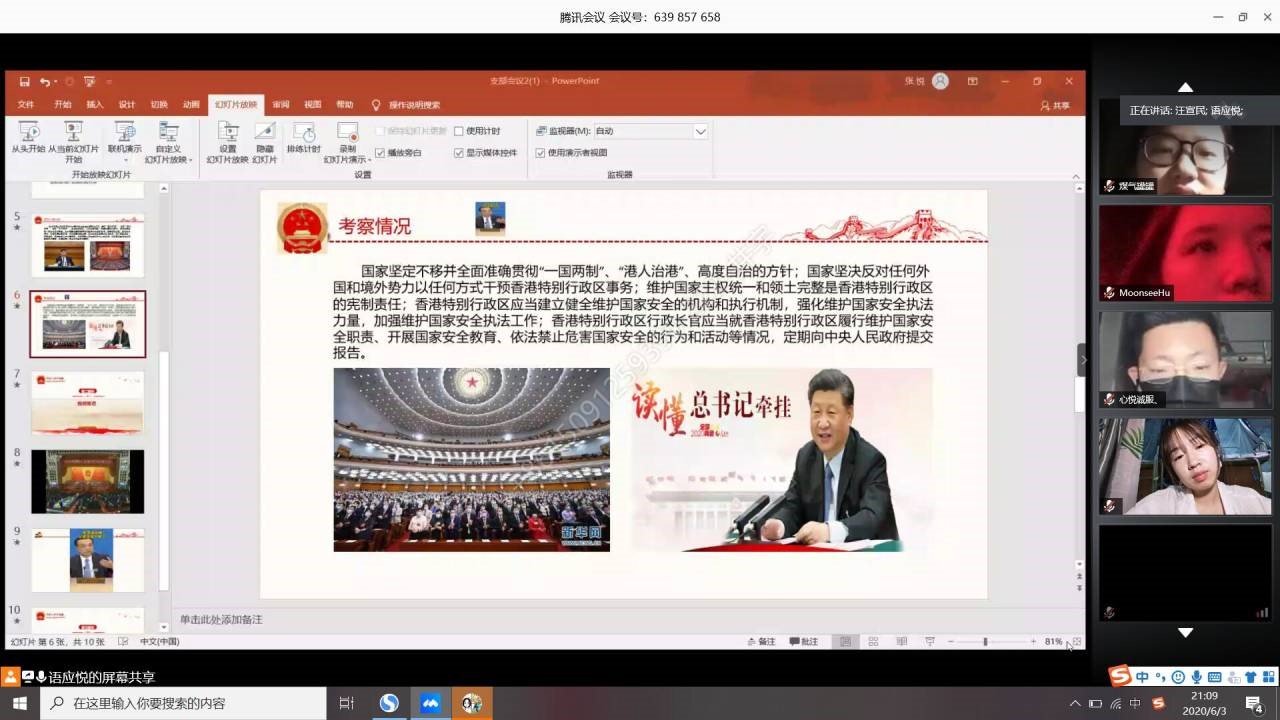This screenshot has width=1280, height=720.
Task: Click the save icon in quick access toolbar
Action: [x=24, y=82]
